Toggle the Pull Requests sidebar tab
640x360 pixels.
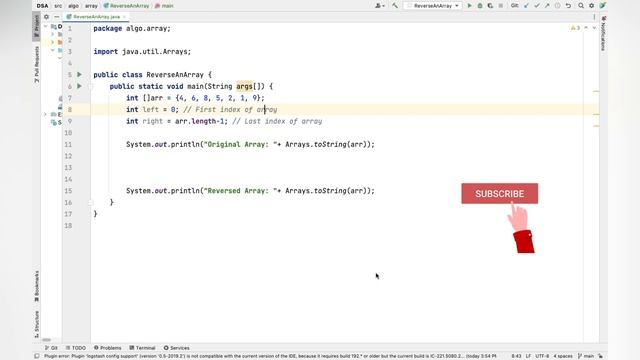click(36, 64)
